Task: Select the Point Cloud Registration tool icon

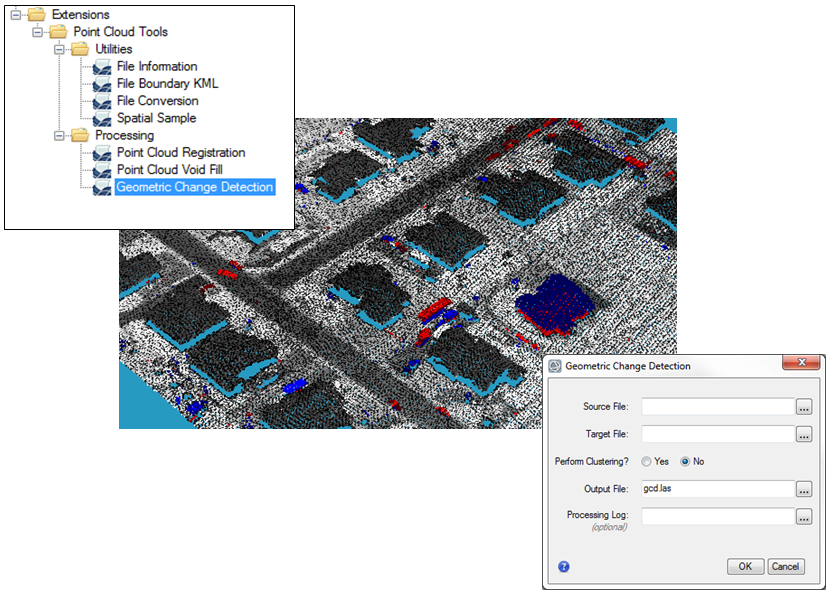Action: tap(100, 152)
